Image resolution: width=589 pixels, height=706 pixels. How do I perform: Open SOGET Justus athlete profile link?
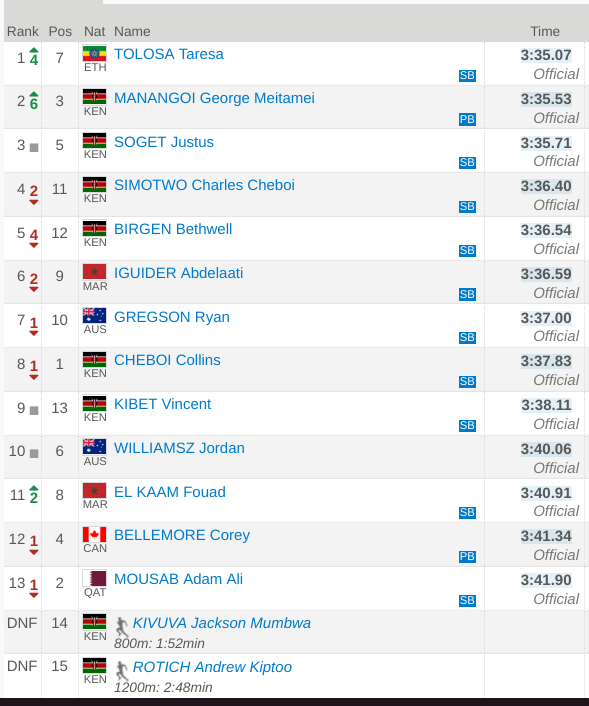tap(164, 142)
